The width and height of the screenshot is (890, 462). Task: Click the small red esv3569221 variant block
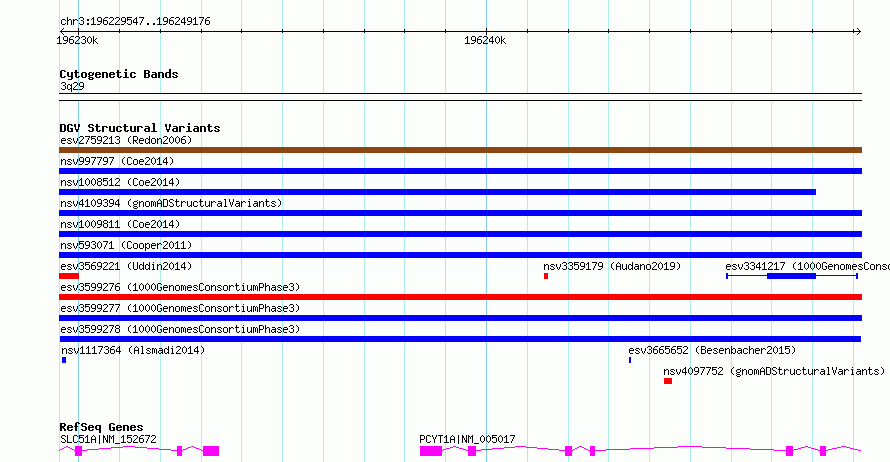(69, 276)
